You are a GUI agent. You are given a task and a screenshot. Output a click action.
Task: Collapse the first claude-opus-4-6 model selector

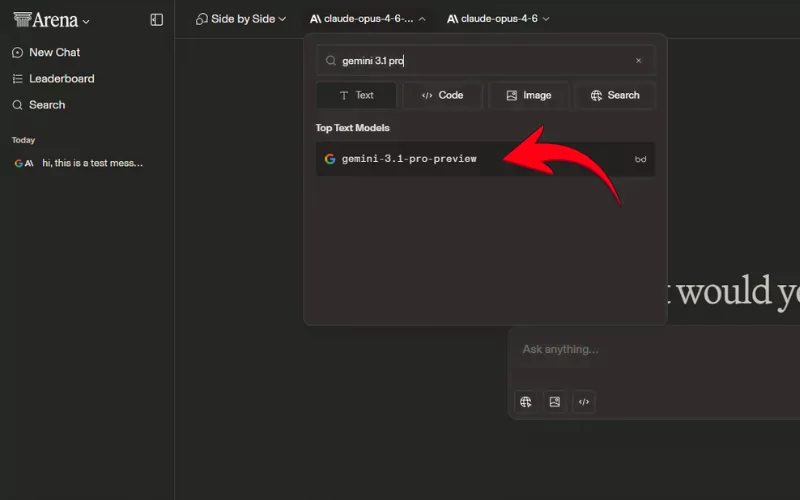tap(367, 19)
